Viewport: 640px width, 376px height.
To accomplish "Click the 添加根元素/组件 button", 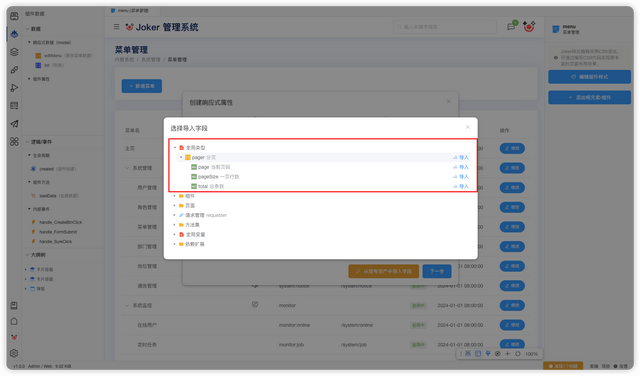I will click(589, 98).
